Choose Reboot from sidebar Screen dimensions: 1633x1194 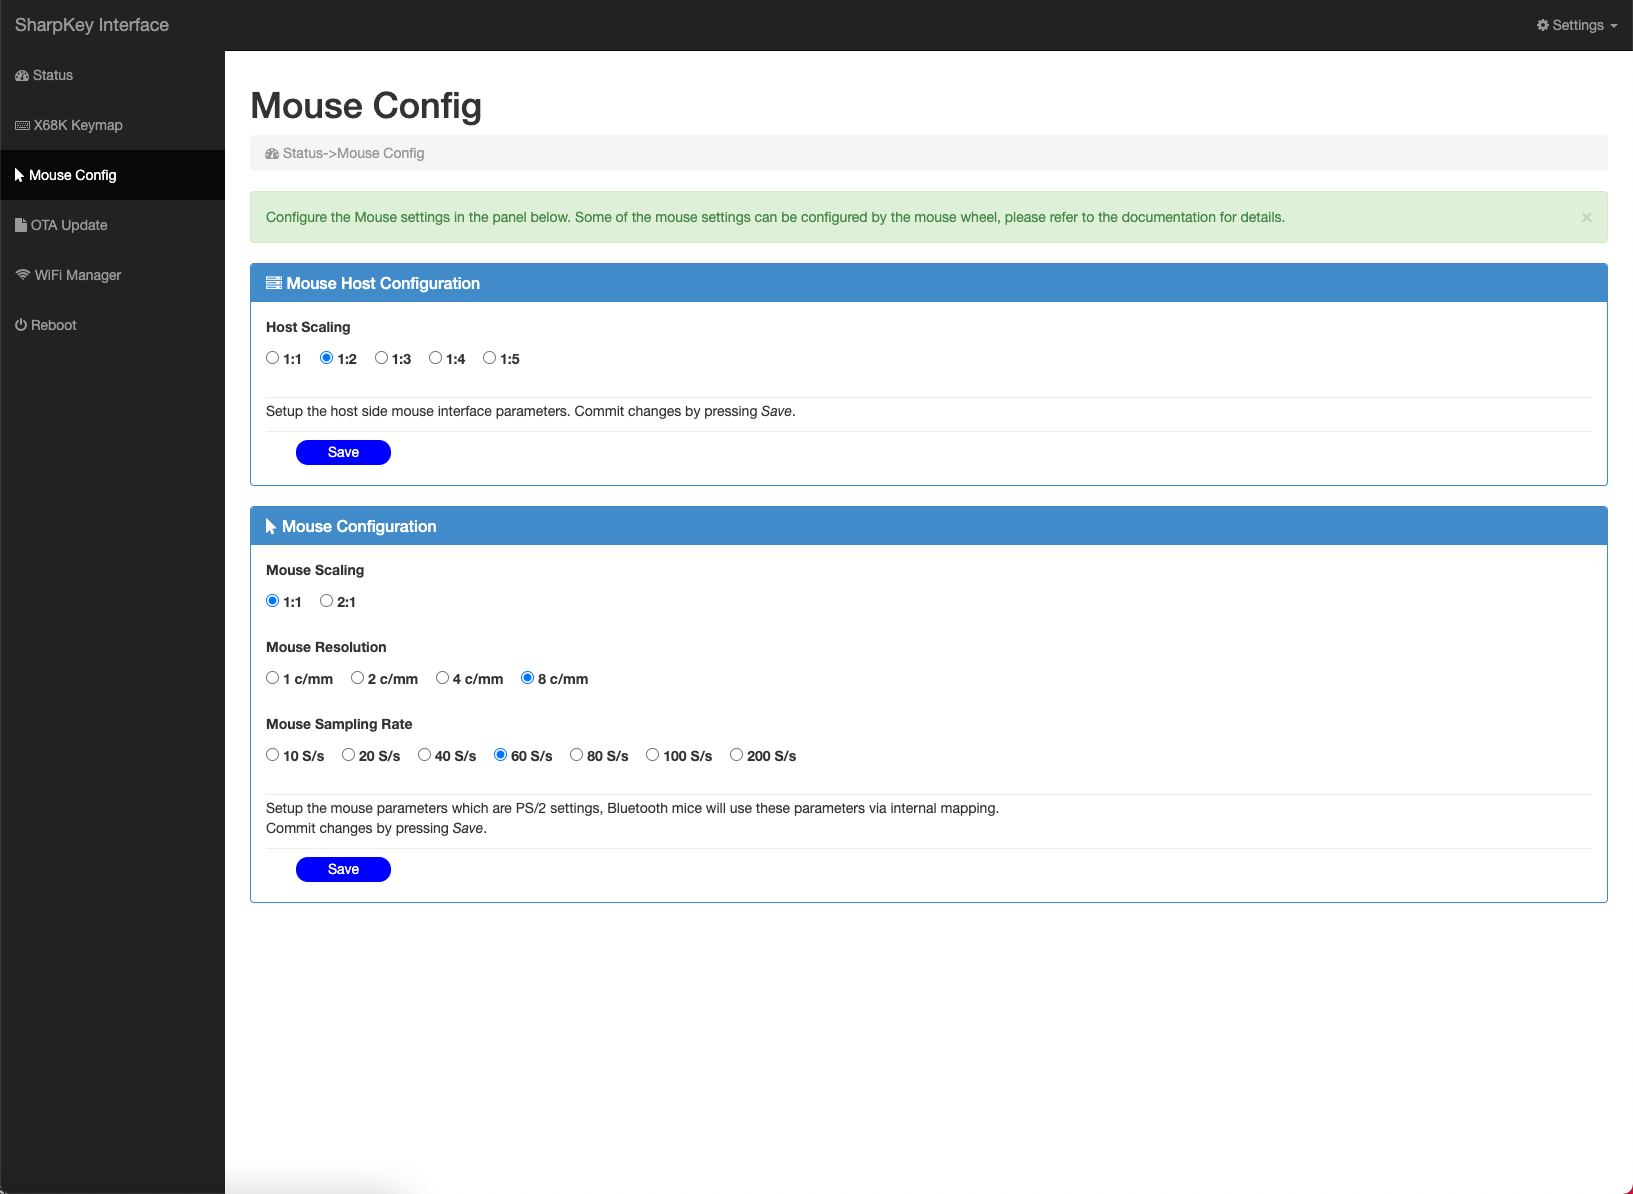pos(112,325)
